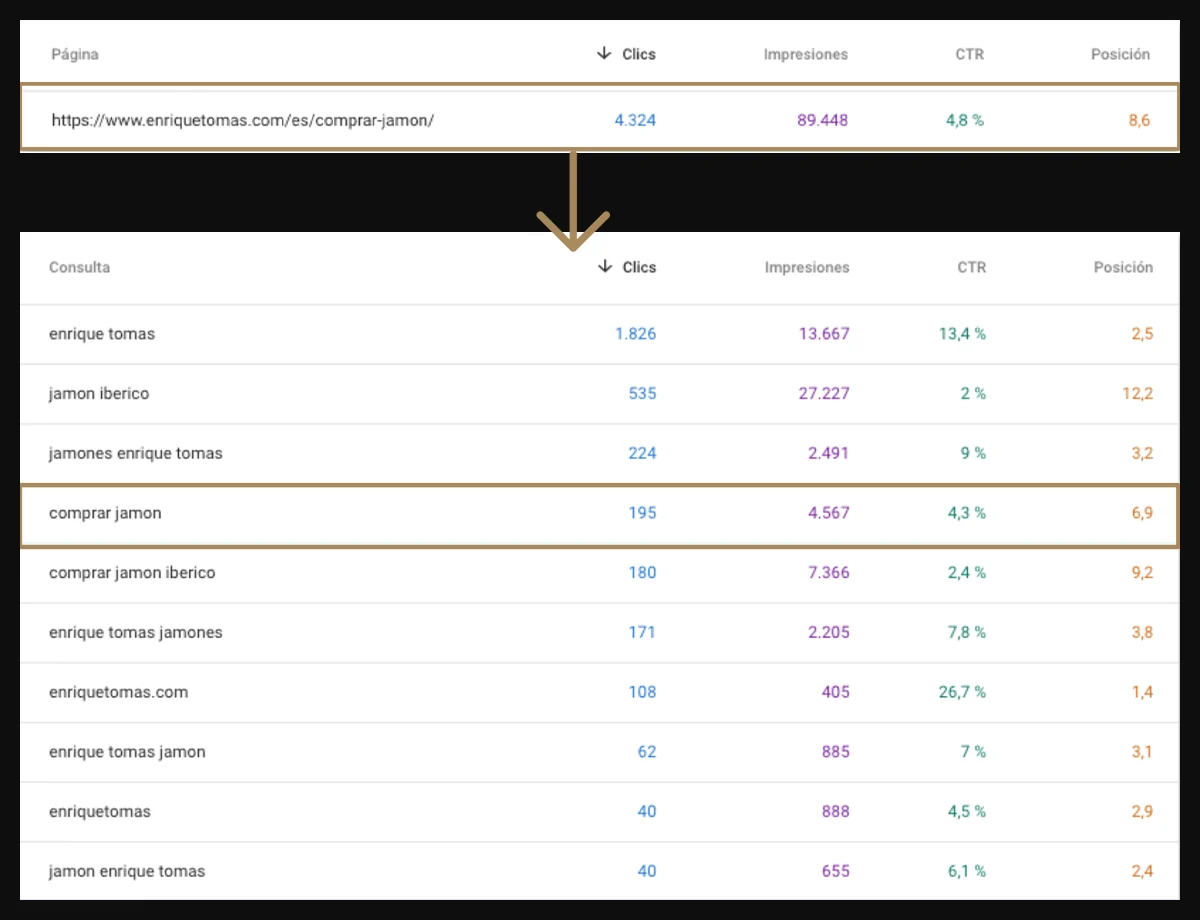The image size is (1200, 920).
Task: Click the 8,6 position value
Action: click(1139, 120)
